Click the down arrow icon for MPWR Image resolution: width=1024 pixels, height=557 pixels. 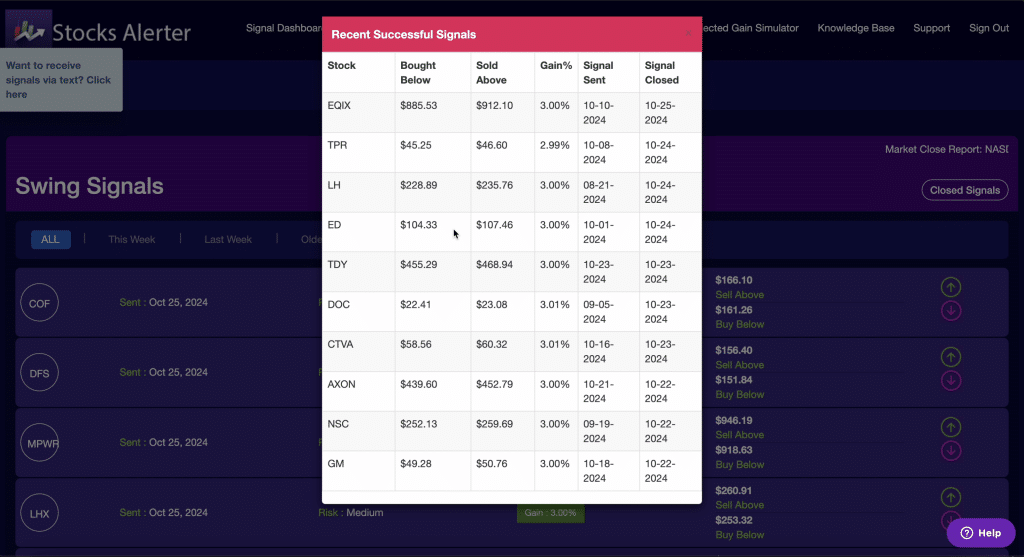[951, 451]
